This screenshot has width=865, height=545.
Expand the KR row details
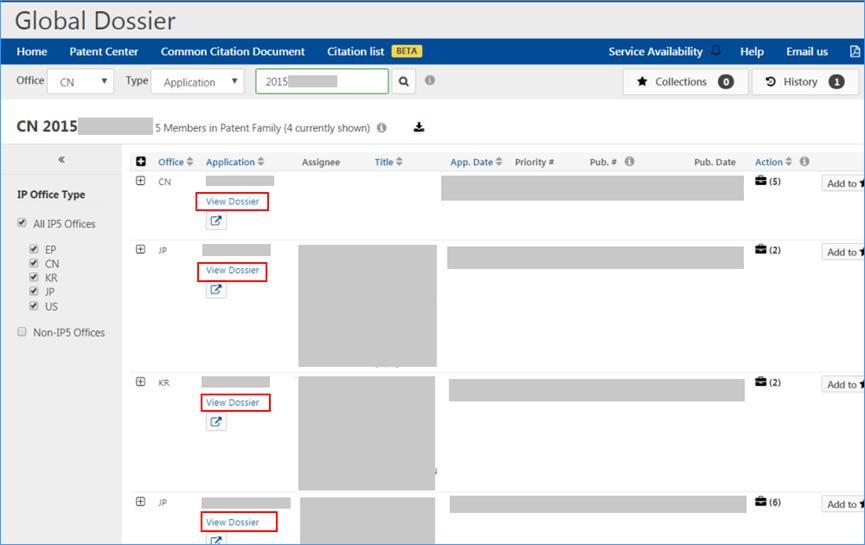click(x=141, y=382)
